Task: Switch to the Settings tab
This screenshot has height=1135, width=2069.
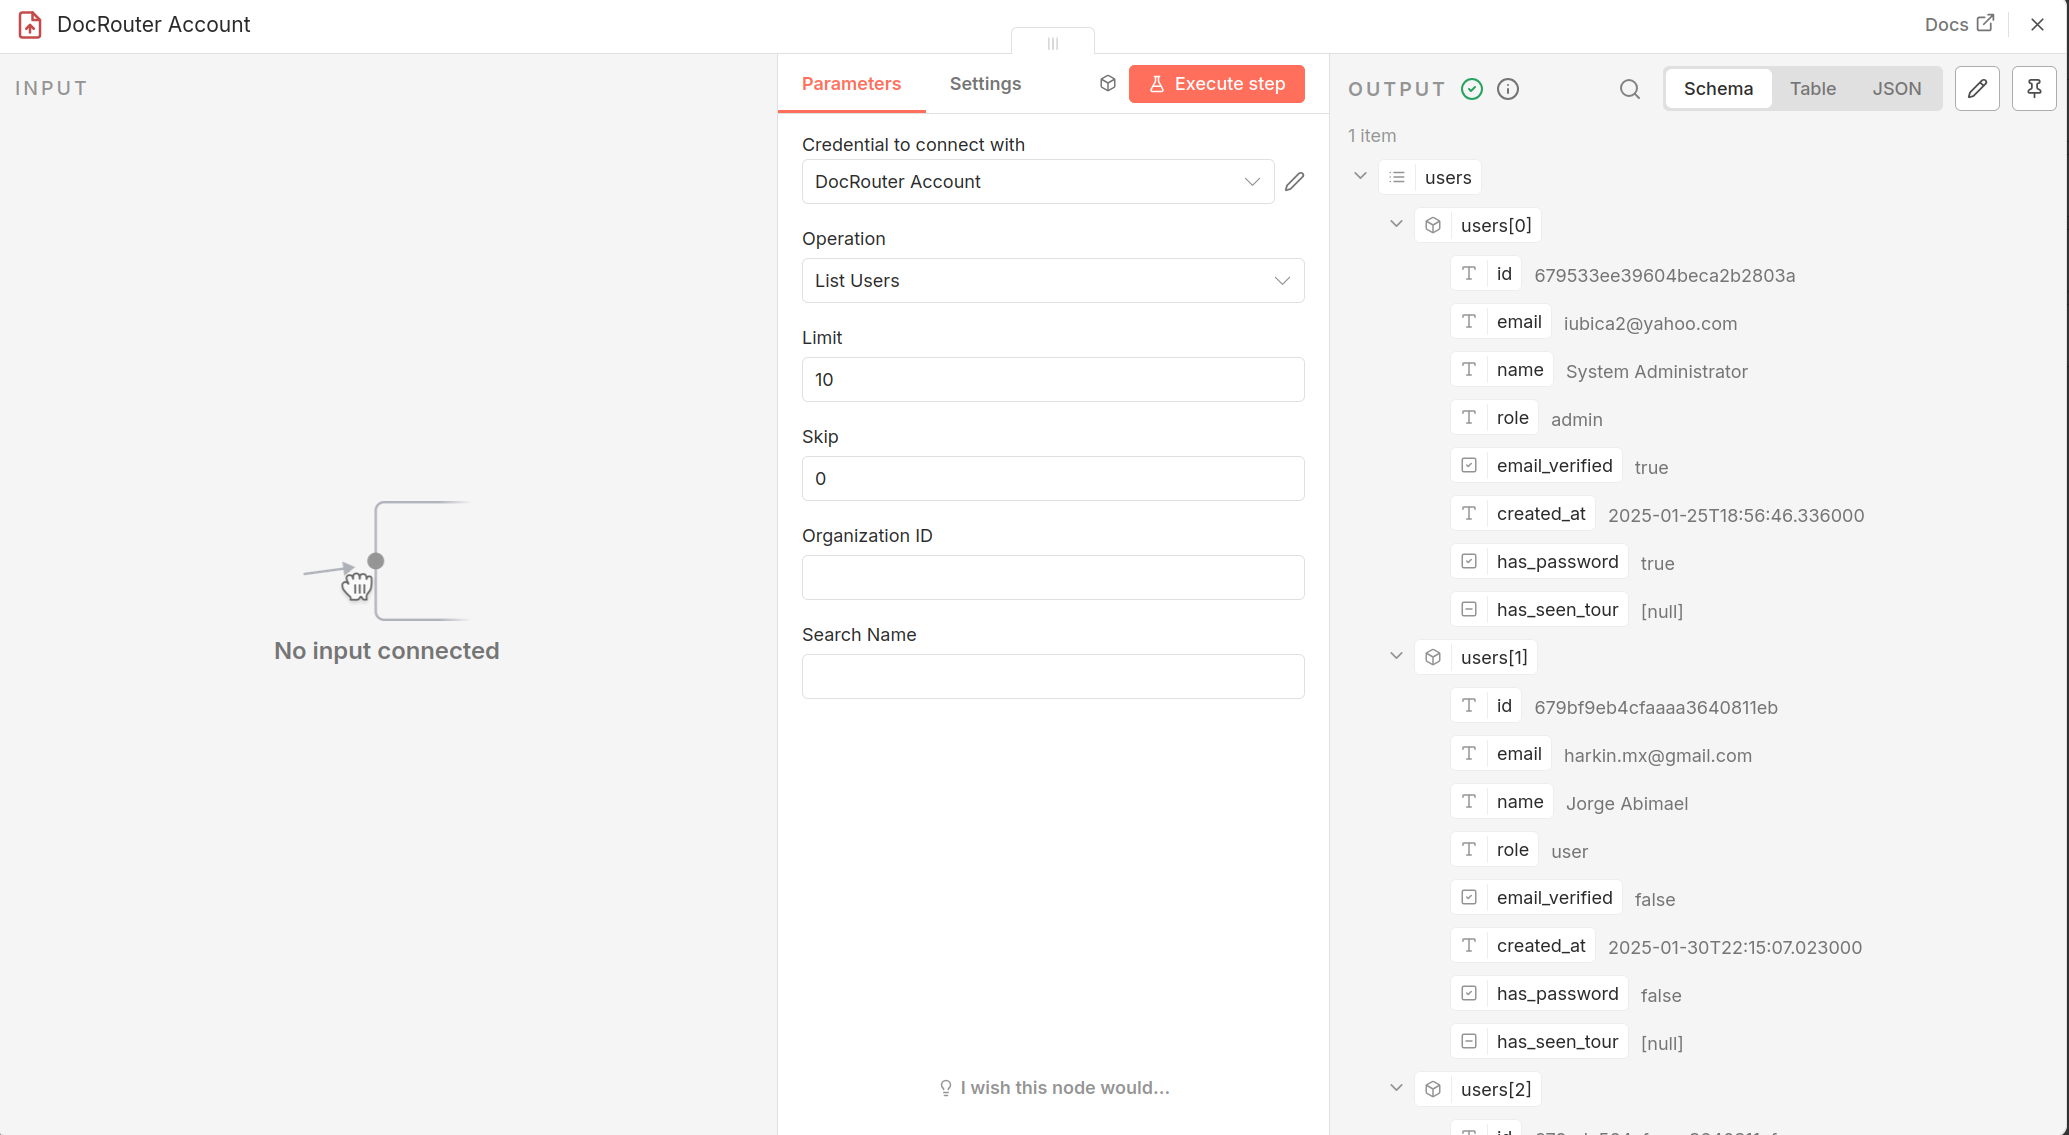Action: pyautogui.click(x=985, y=83)
